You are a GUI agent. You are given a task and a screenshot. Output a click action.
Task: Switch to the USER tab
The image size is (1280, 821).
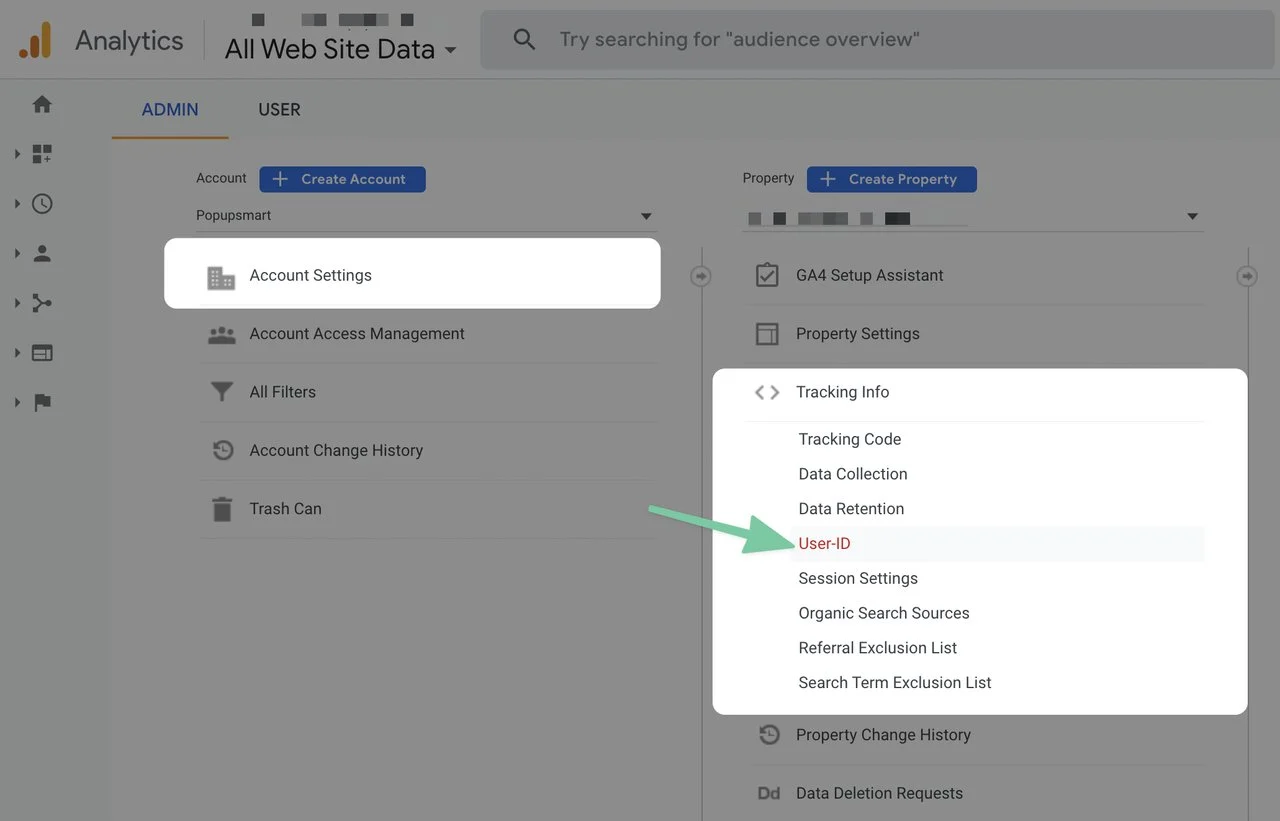(279, 110)
